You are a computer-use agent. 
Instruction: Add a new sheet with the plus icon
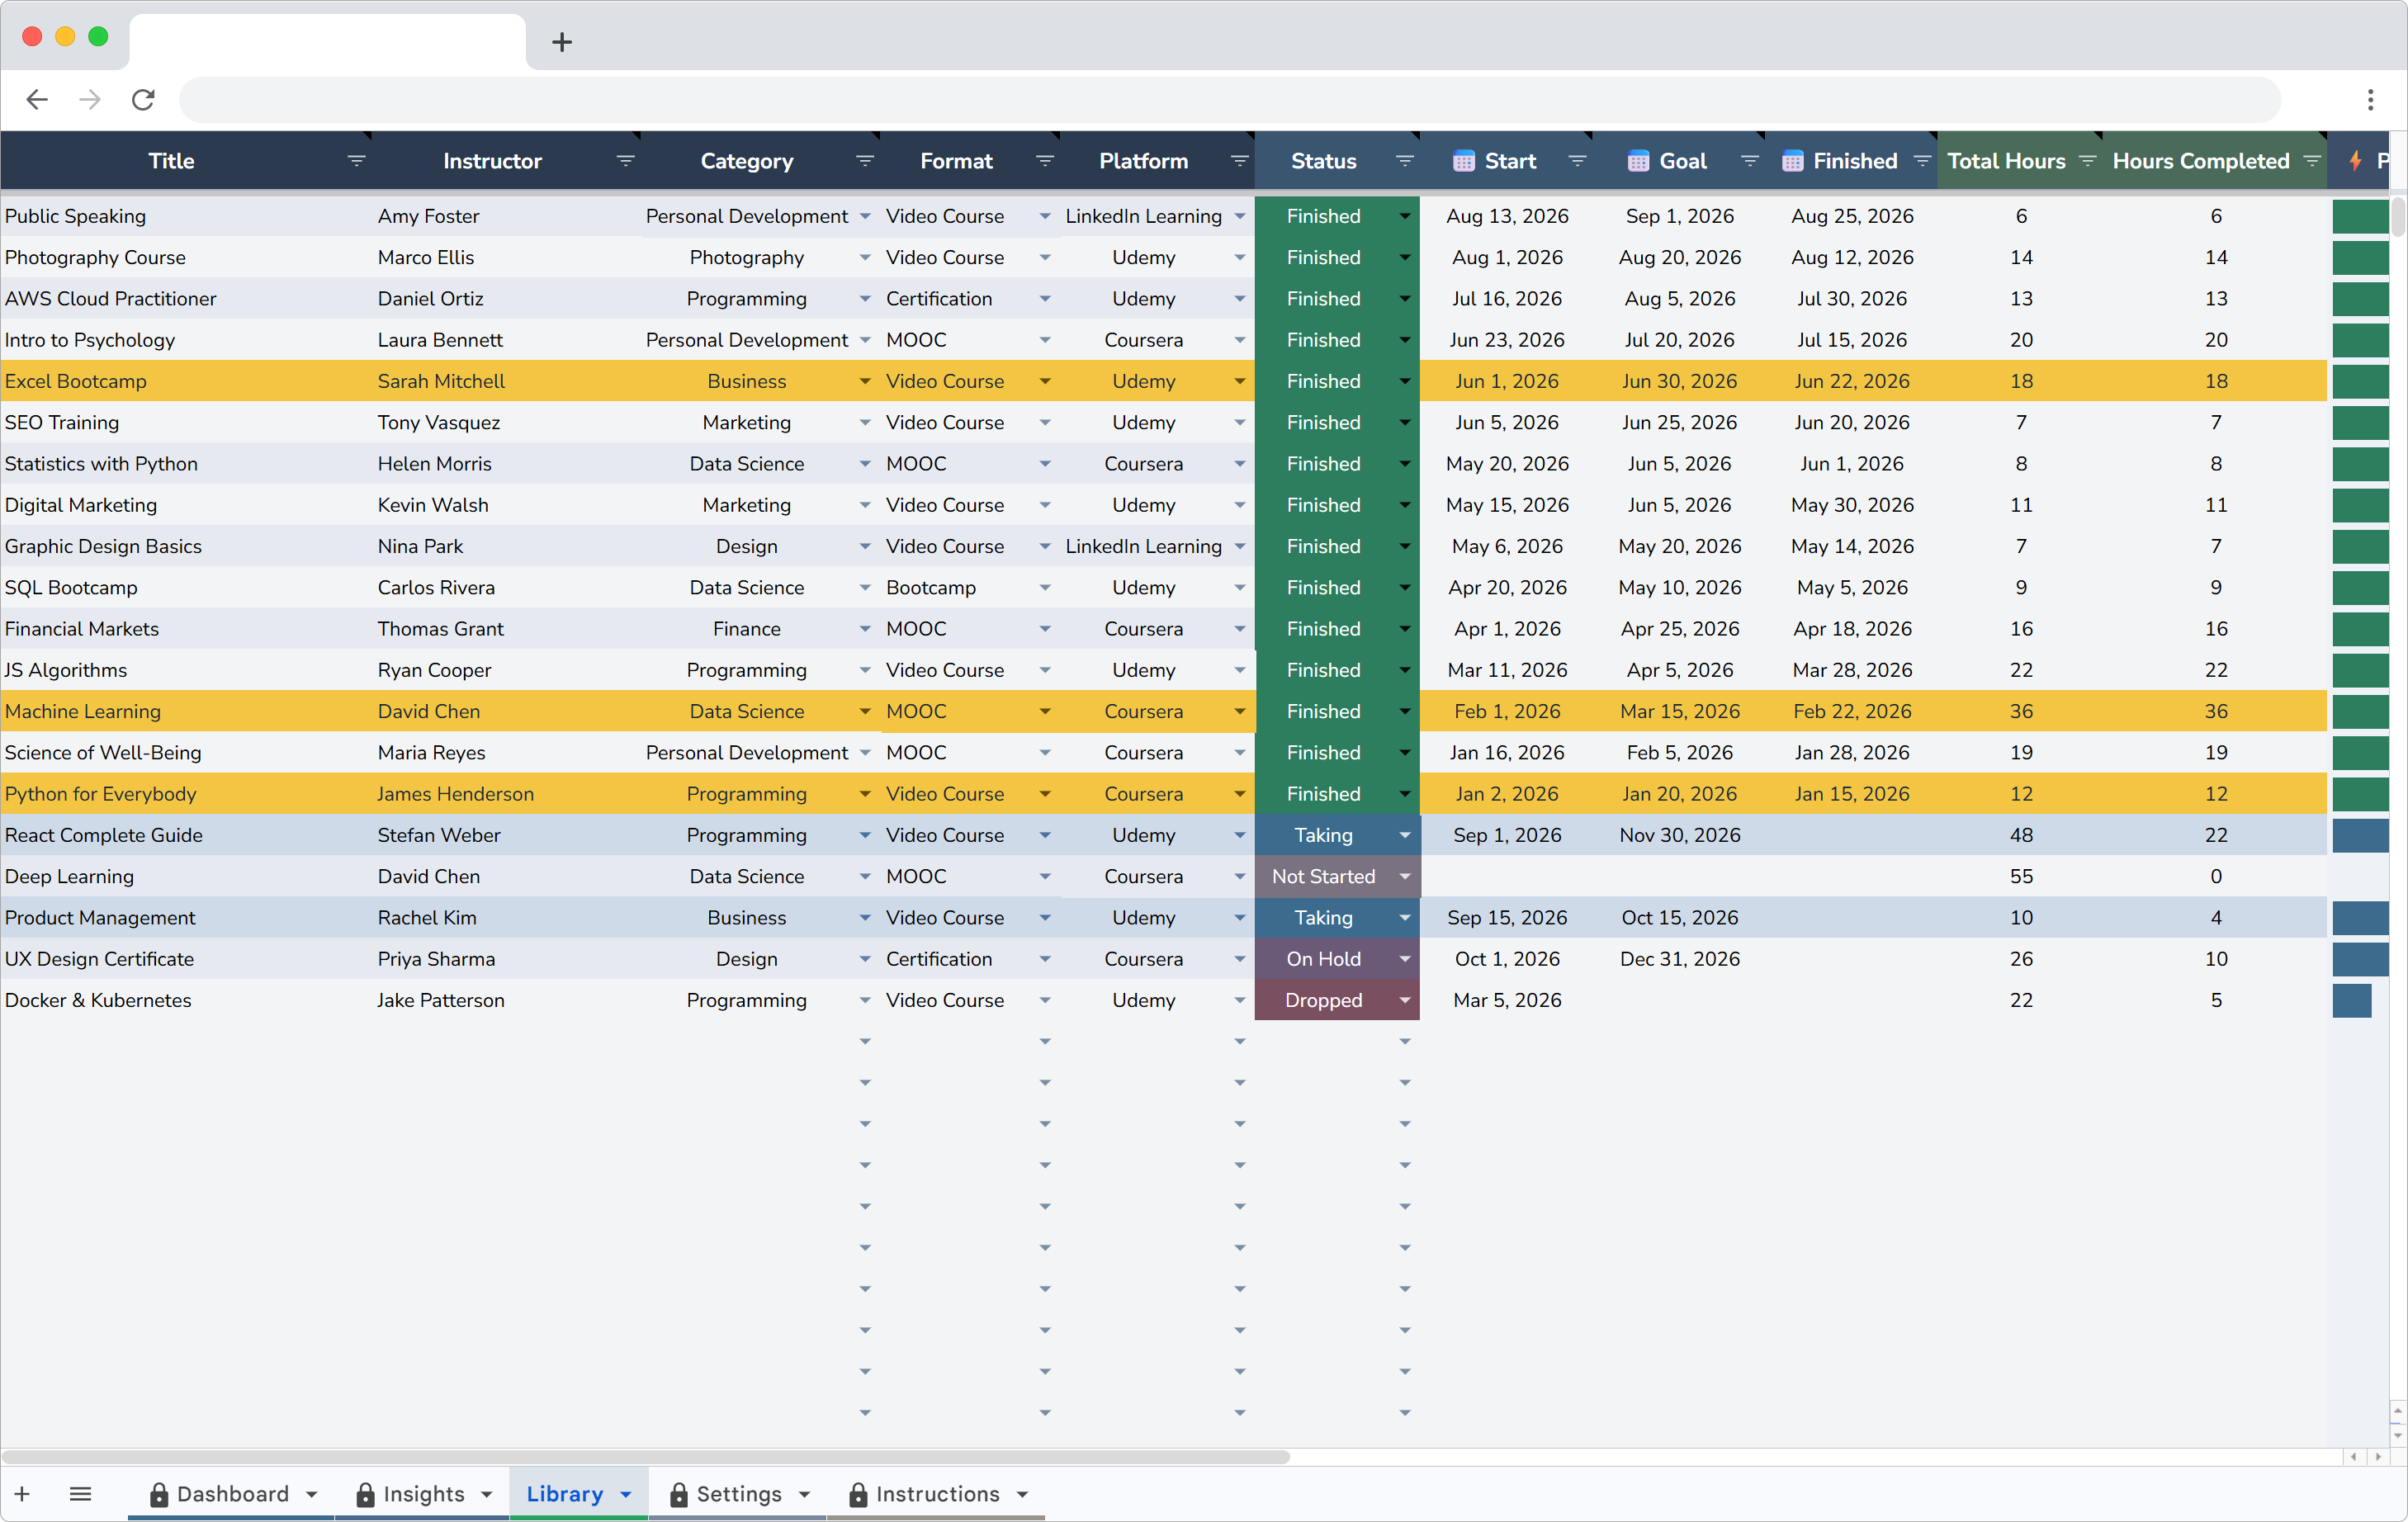(22, 1494)
